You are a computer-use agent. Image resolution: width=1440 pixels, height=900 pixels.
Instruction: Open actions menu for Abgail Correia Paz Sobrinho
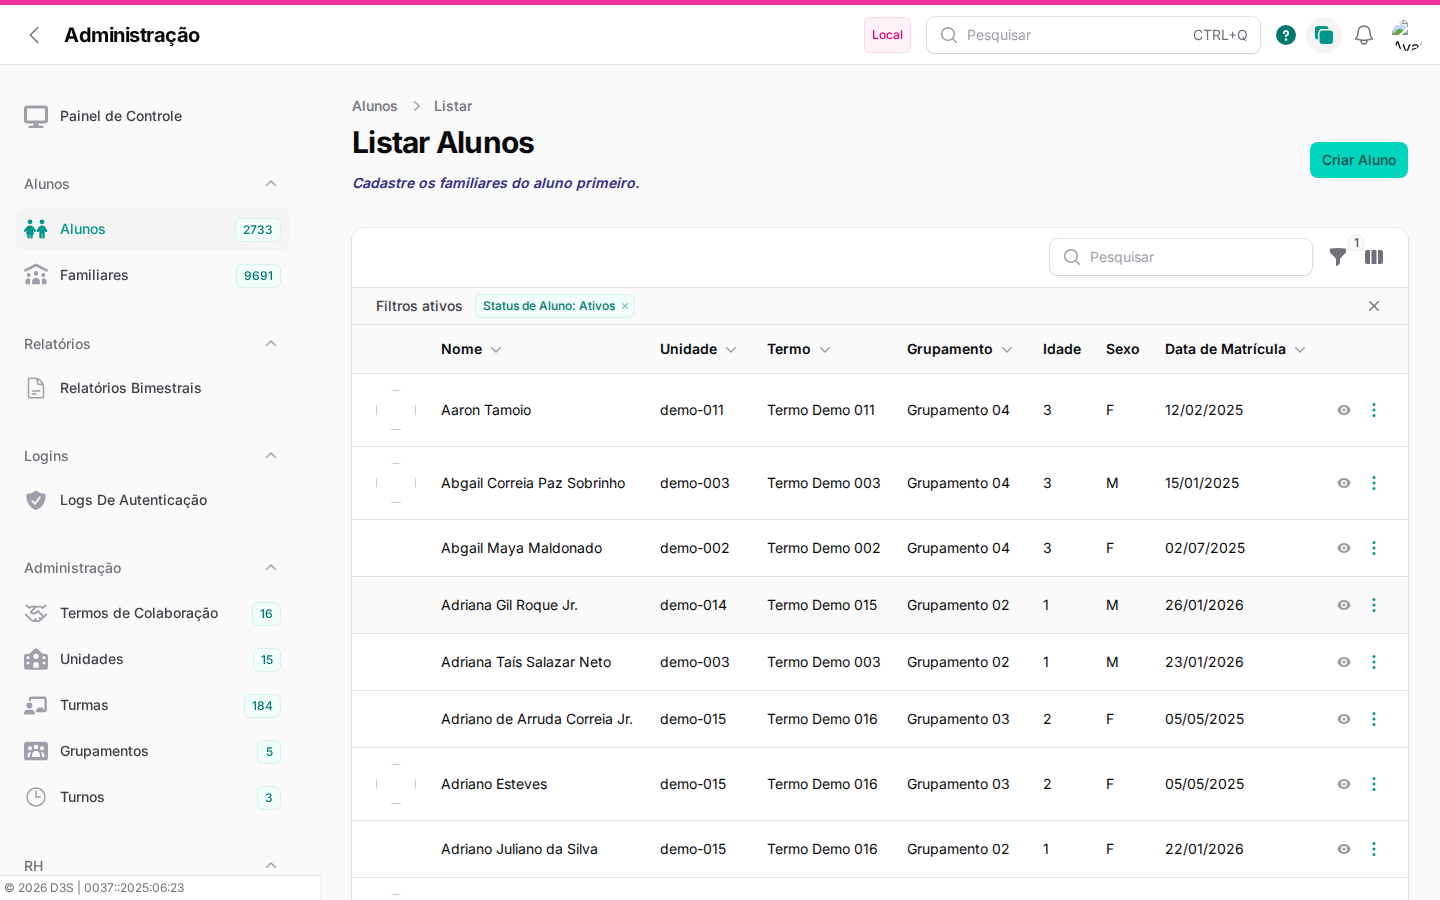coord(1374,483)
